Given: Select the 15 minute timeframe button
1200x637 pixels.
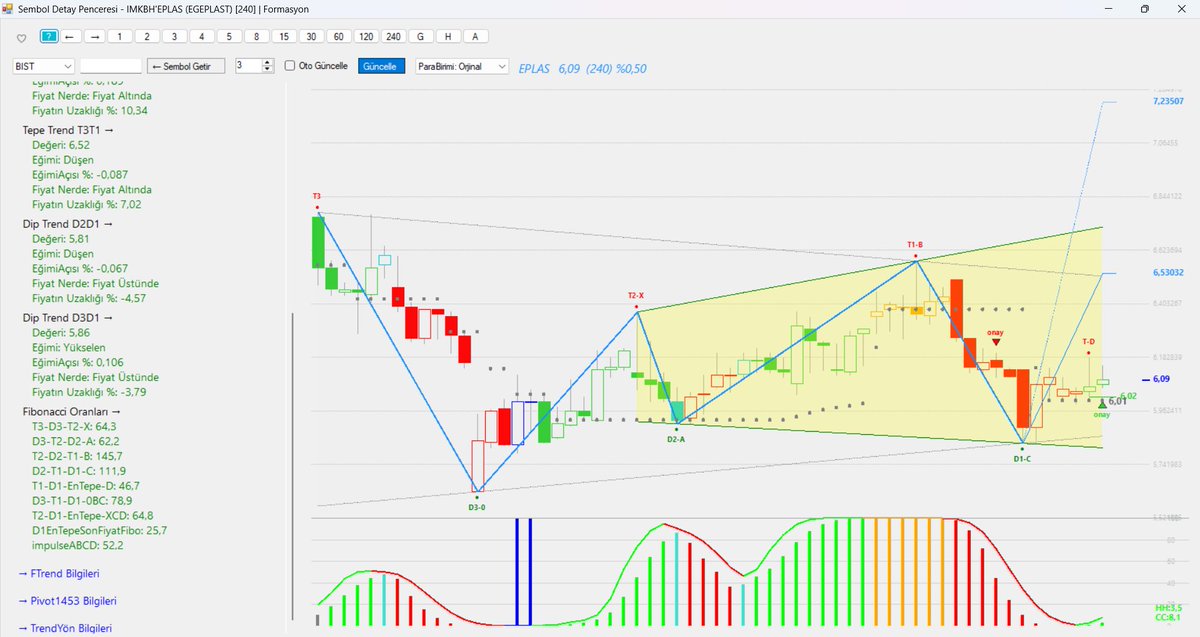Looking at the screenshot, I should tap(284, 36).
